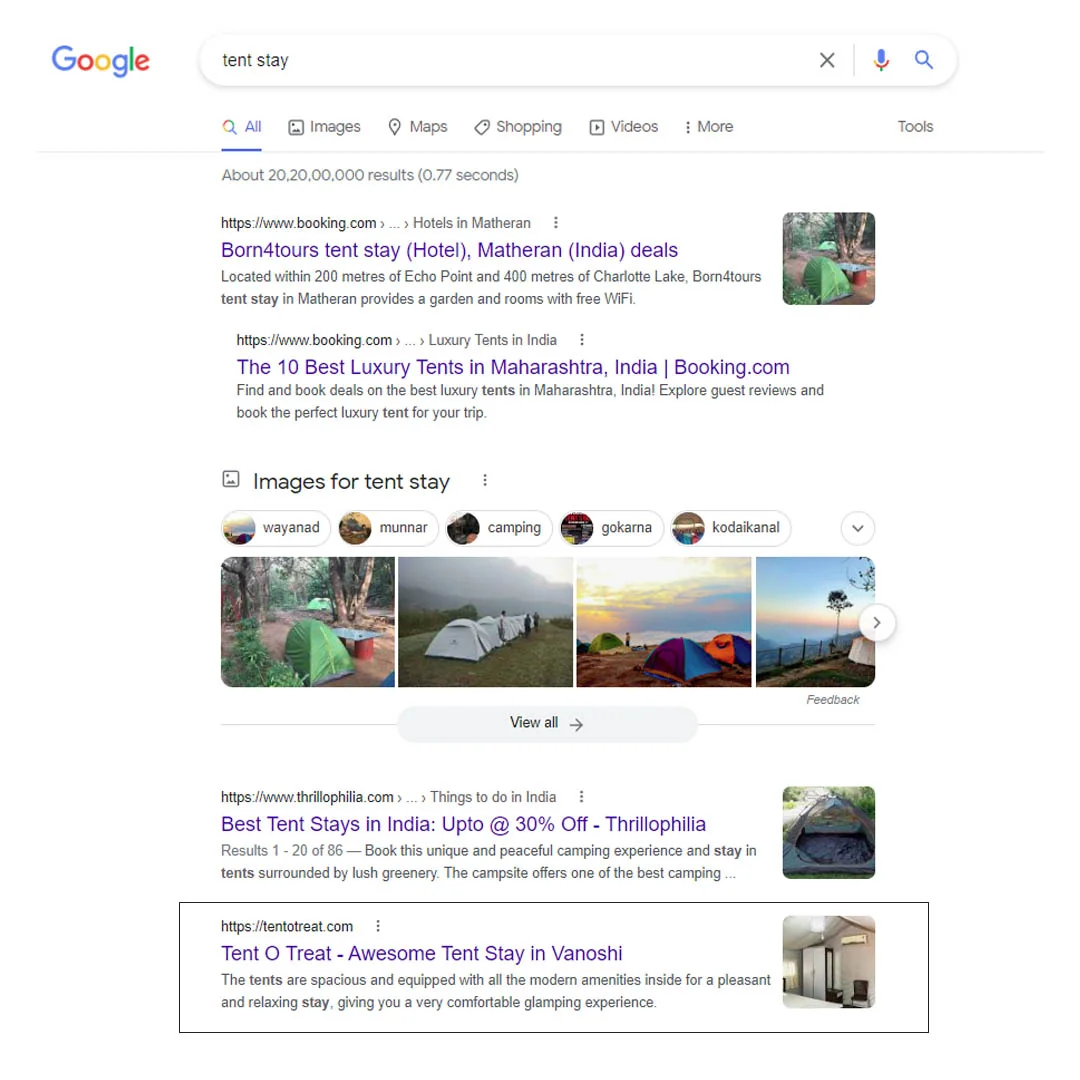Clear the search box with the X icon
The height and width of the screenshot is (1080, 1080).
pos(827,60)
